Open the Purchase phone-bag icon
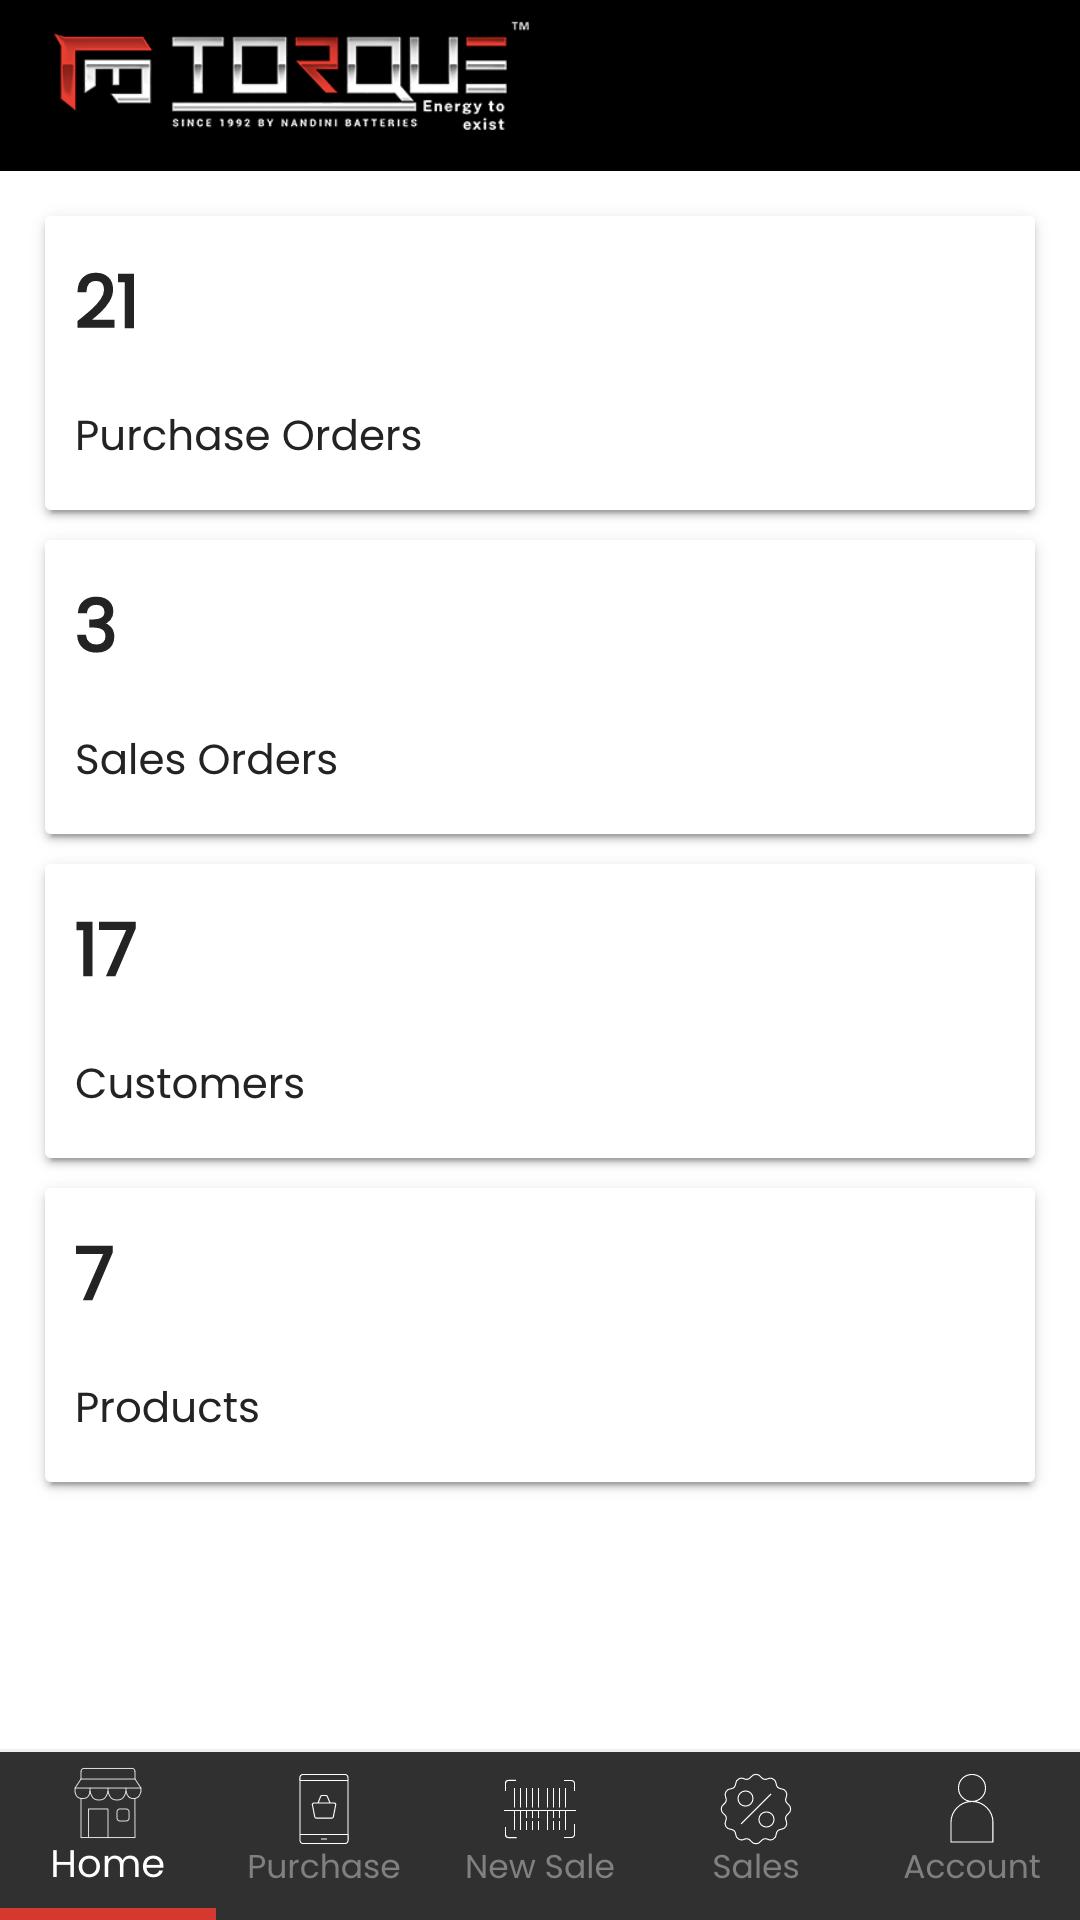 324,1808
